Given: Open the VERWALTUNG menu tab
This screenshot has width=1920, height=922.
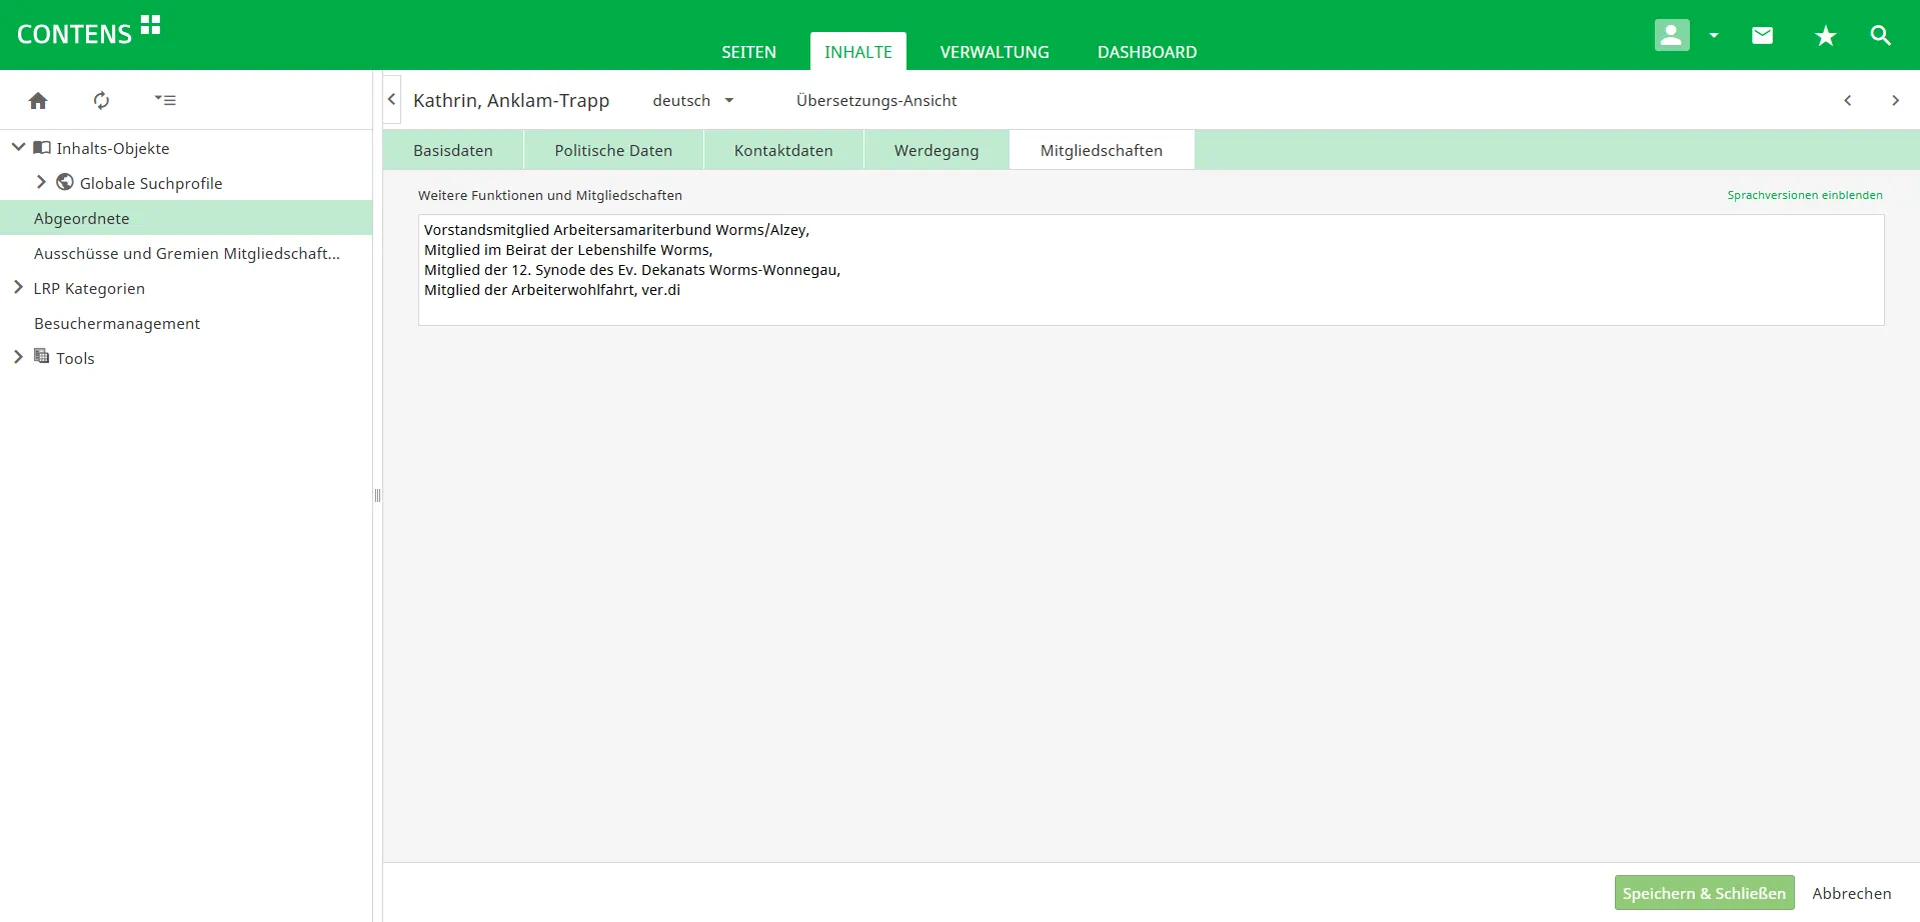Looking at the screenshot, I should pyautogui.click(x=994, y=52).
